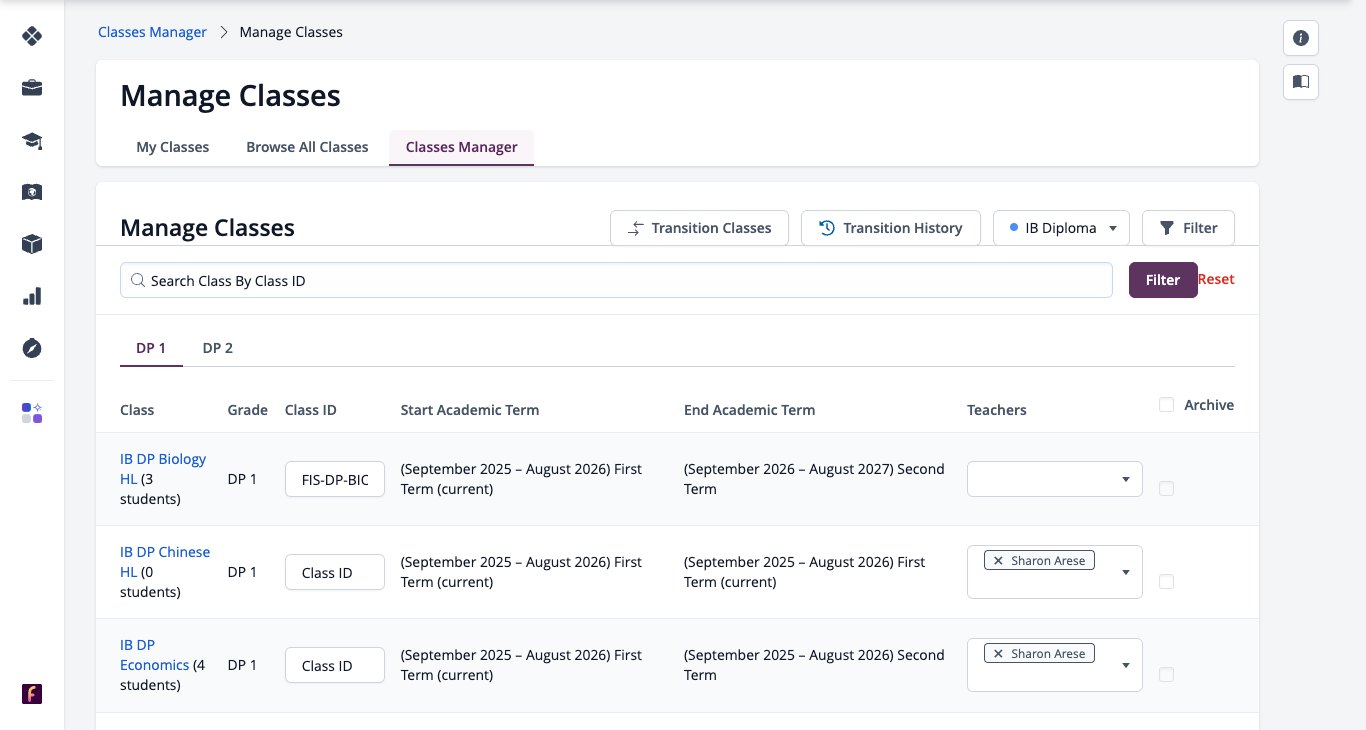Open the bar chart analytics icon
This screenshot has width=1366, height=730.
[x=32, y=296]
